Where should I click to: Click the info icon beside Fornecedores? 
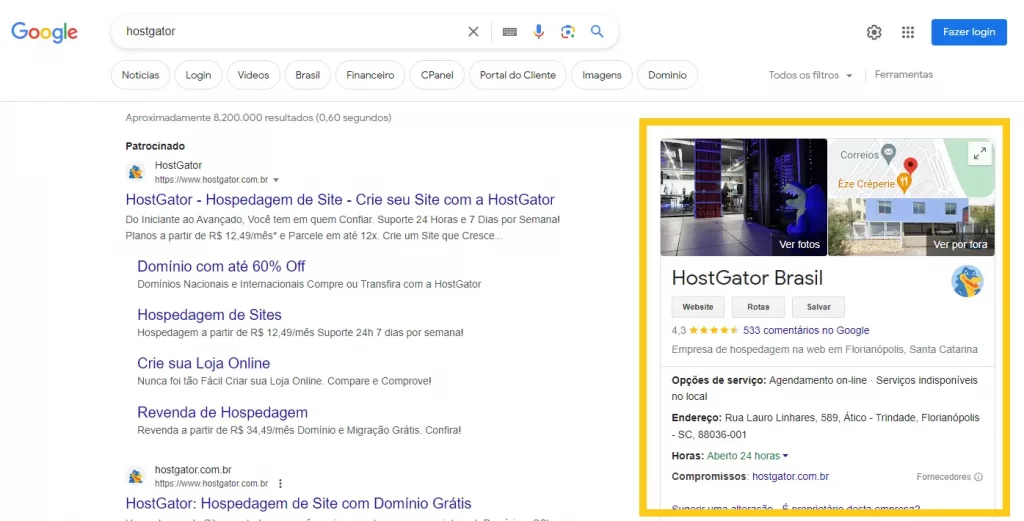coord(978,477)
